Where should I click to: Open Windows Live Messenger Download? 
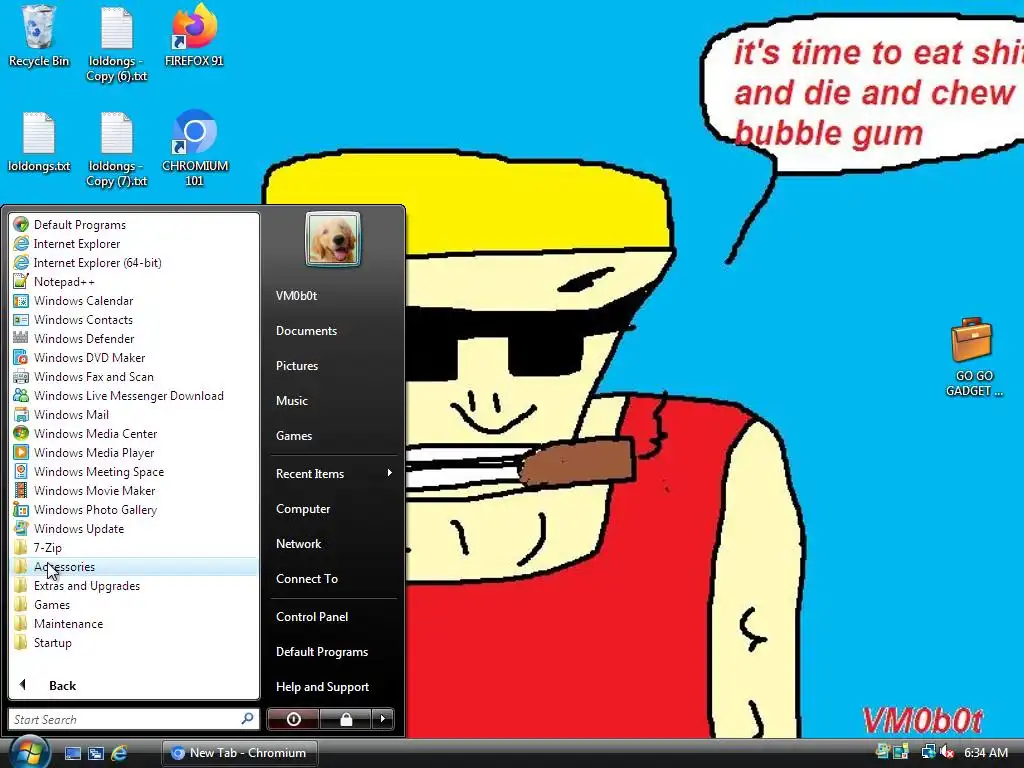click(x=134, y=396)
